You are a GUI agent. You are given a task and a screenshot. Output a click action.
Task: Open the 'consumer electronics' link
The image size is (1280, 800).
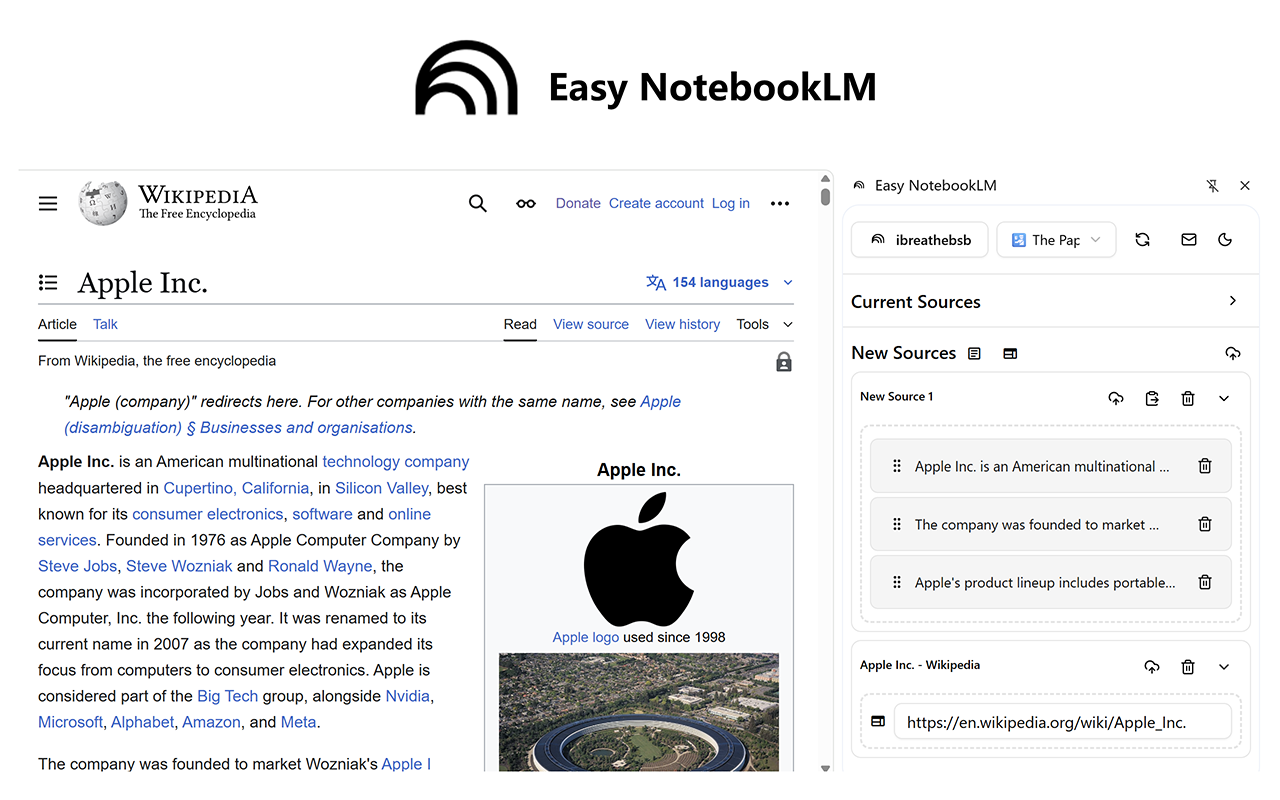[x=208, y=513]
